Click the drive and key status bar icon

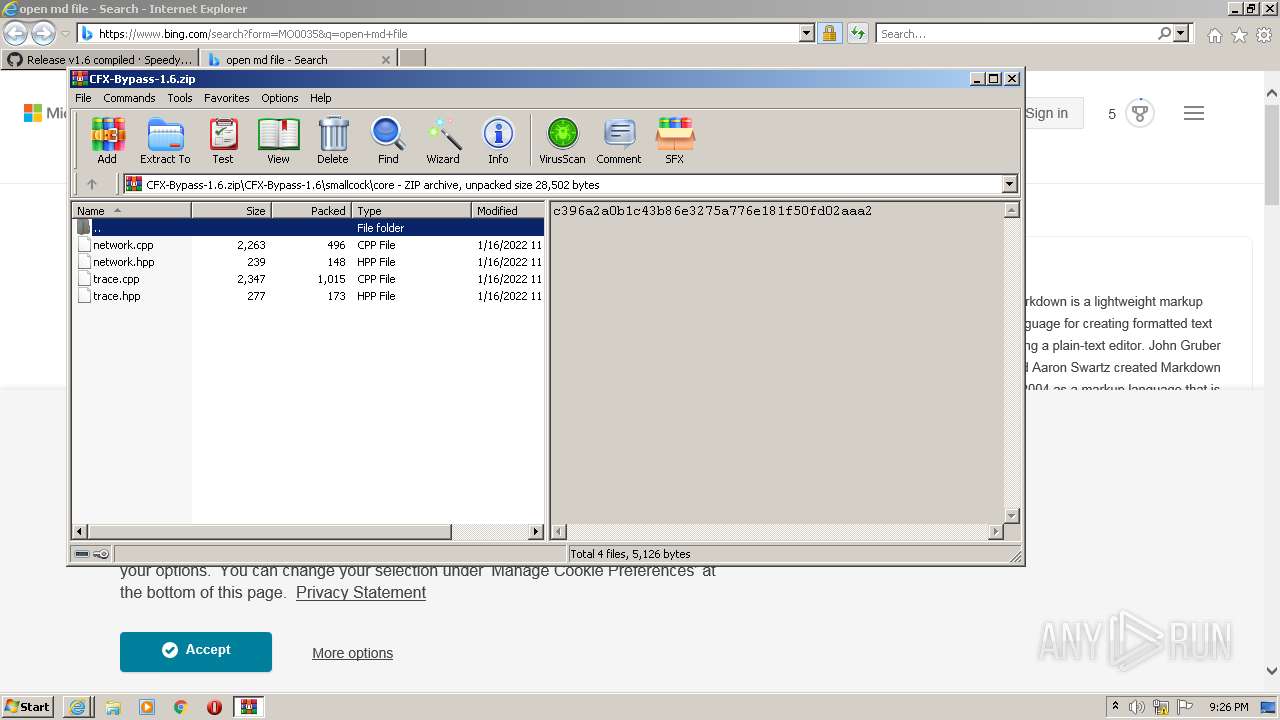coord(92,553)
